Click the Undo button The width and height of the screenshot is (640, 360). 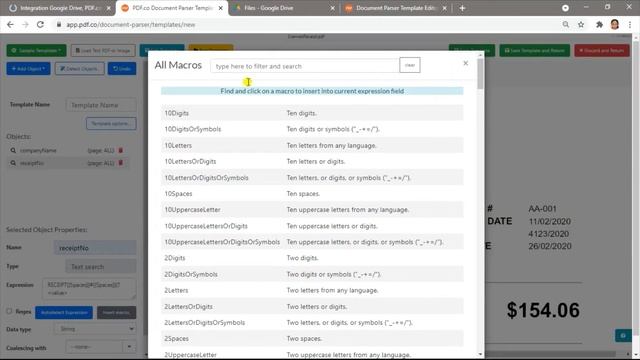click(122, 68)
